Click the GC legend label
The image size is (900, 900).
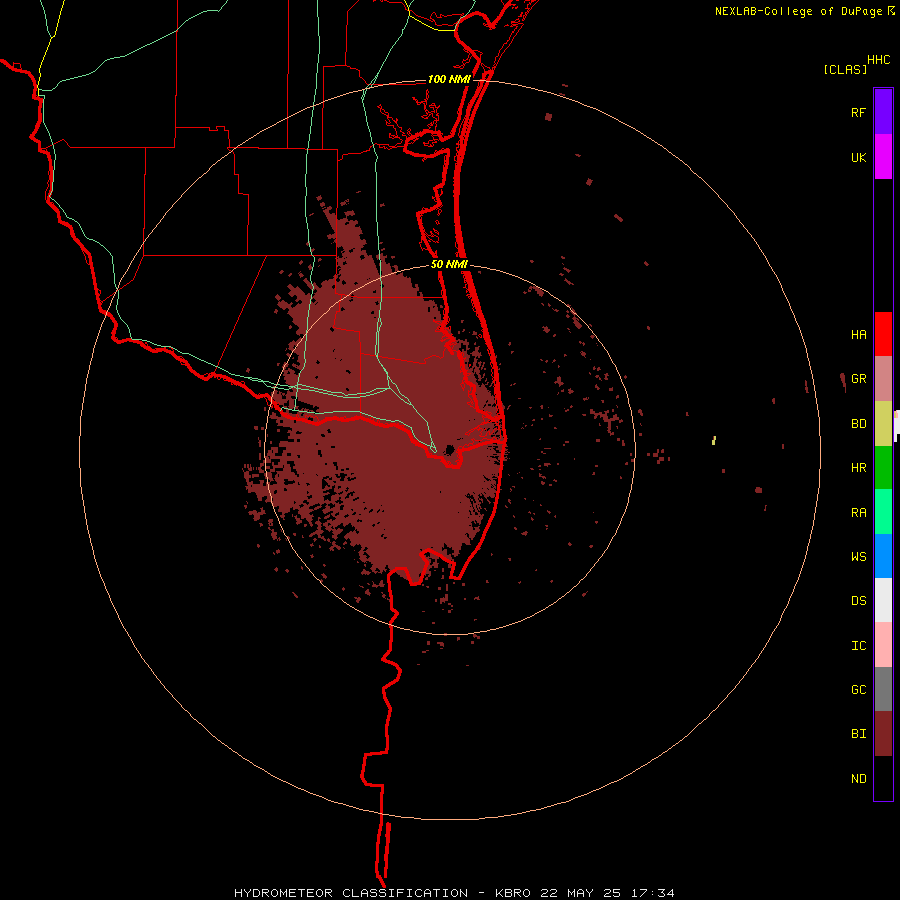coord(858,690)
